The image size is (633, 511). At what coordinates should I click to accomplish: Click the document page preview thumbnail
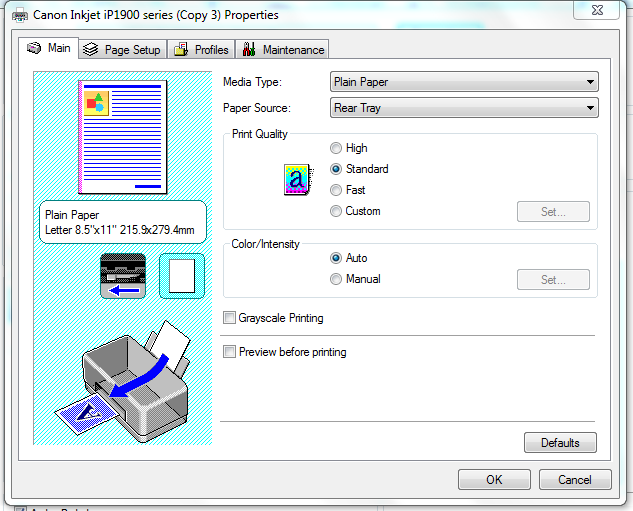coord(123,137)
